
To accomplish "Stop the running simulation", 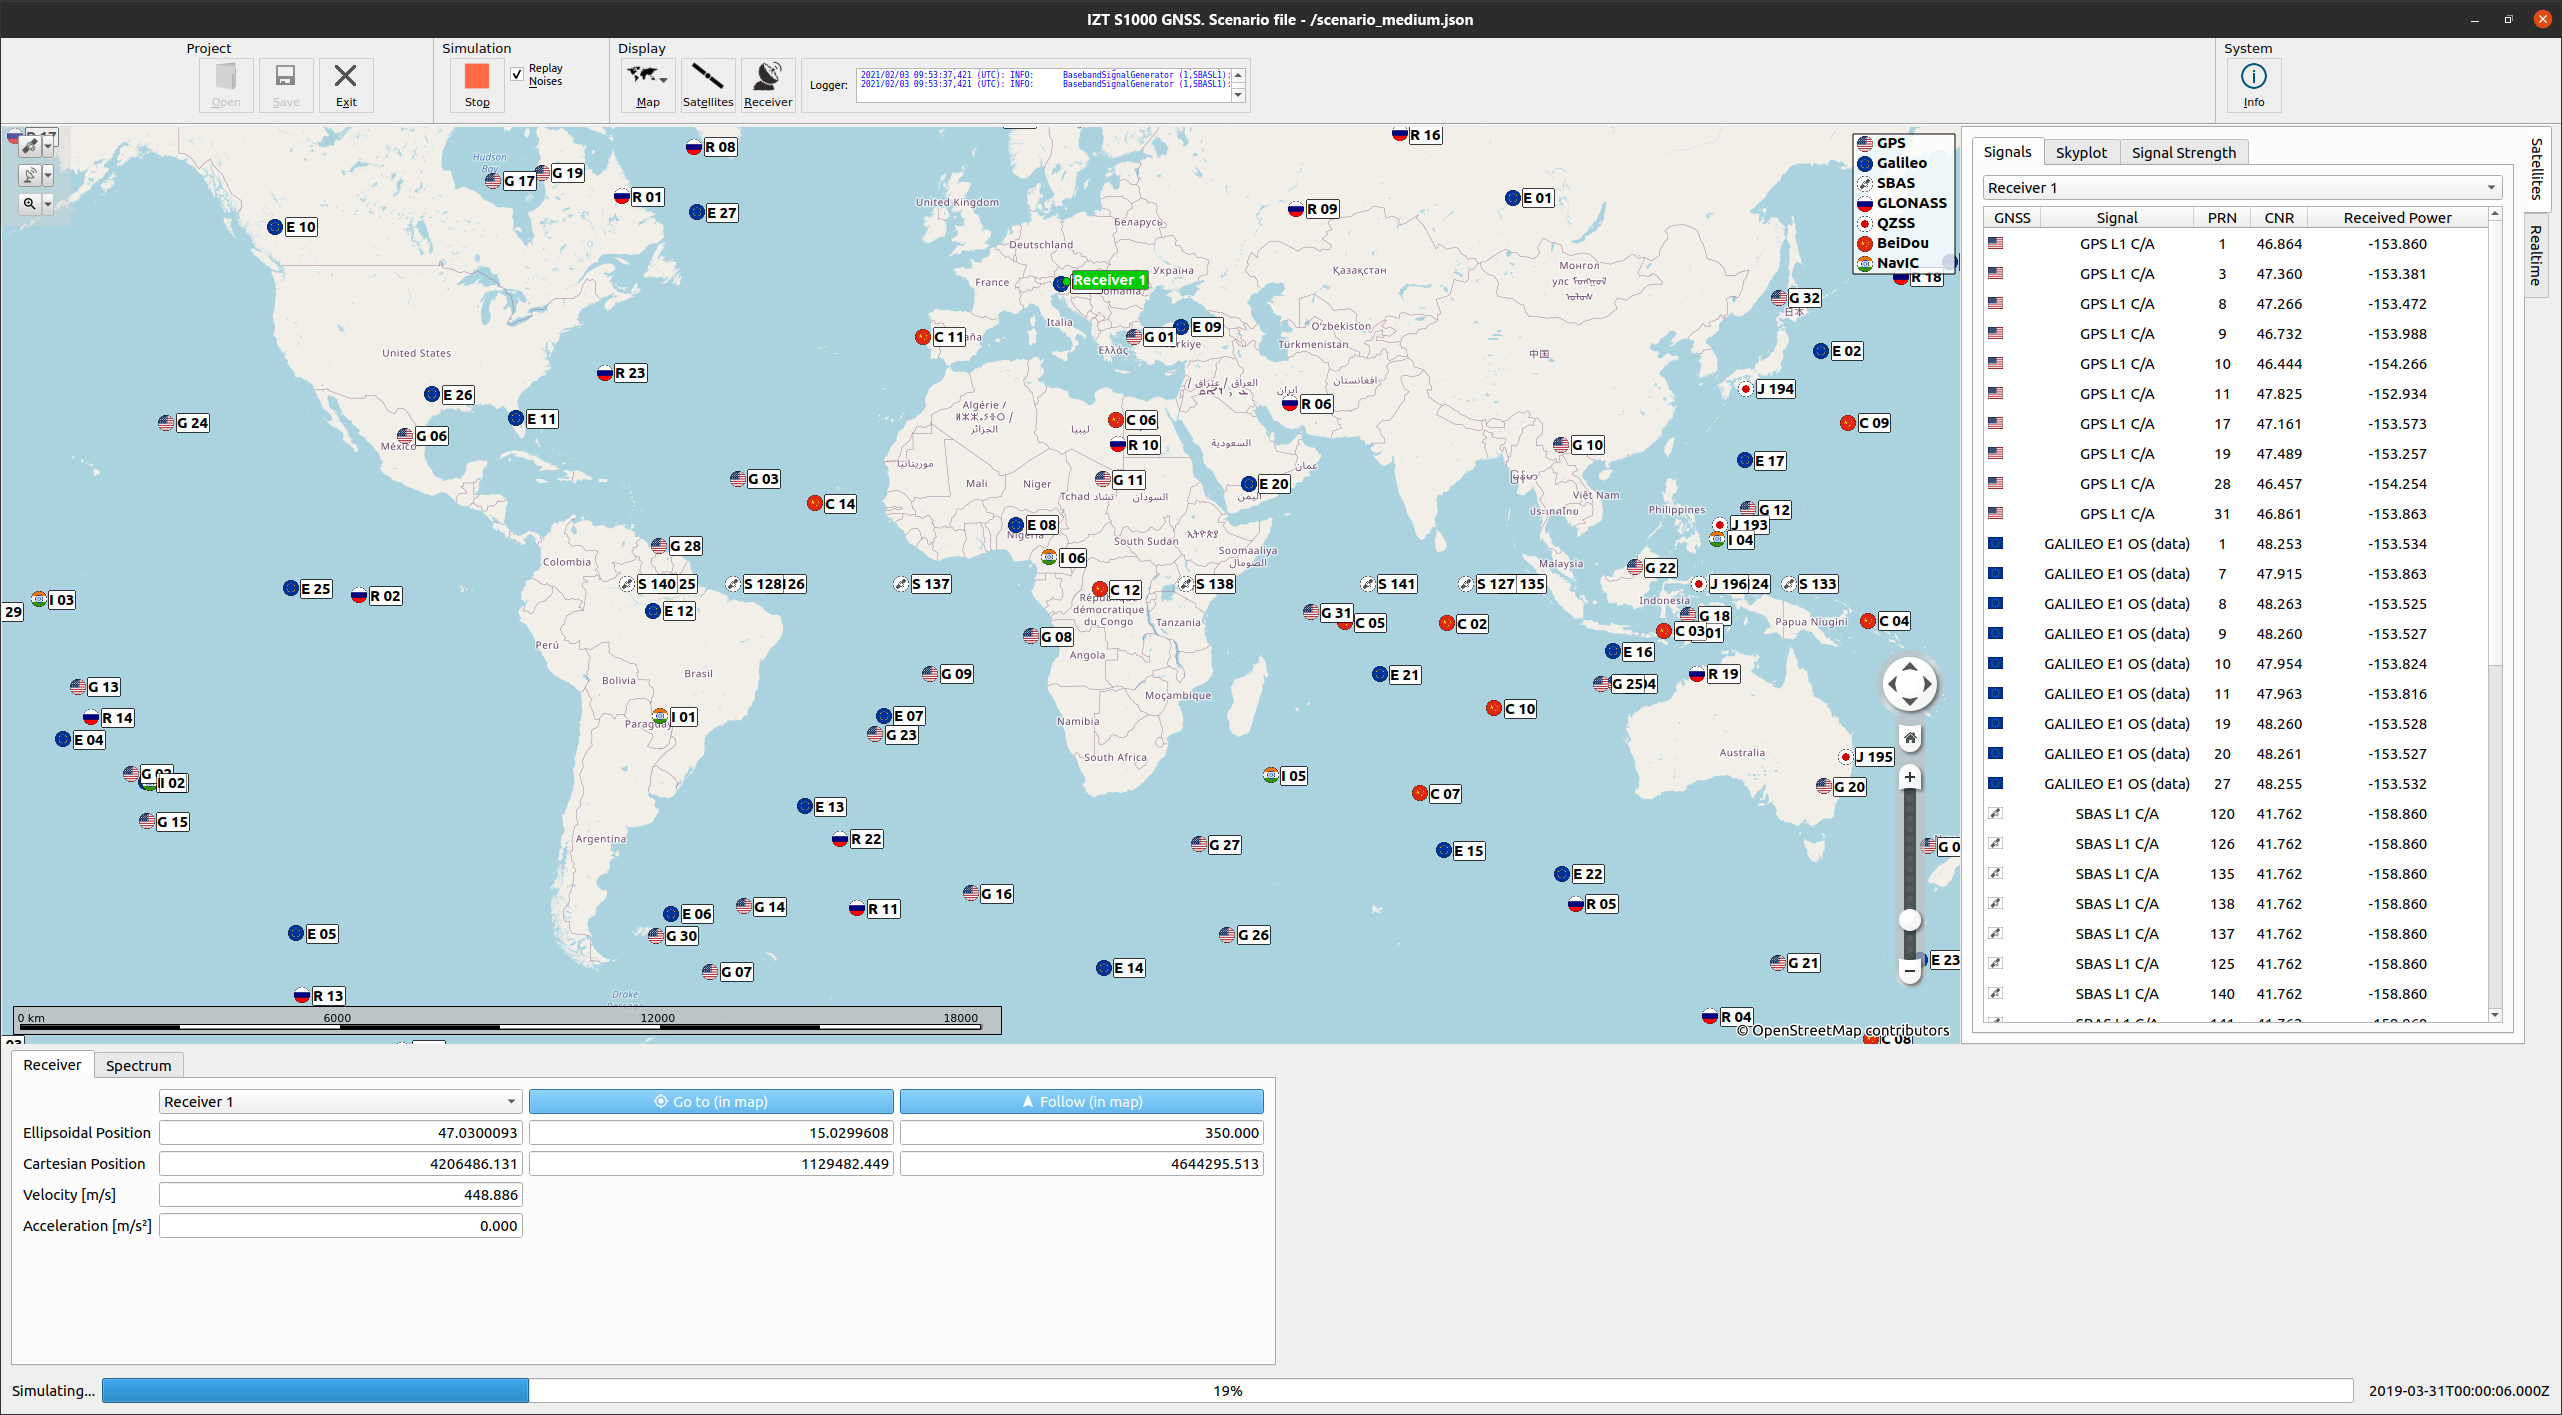I will coord(477,84).
